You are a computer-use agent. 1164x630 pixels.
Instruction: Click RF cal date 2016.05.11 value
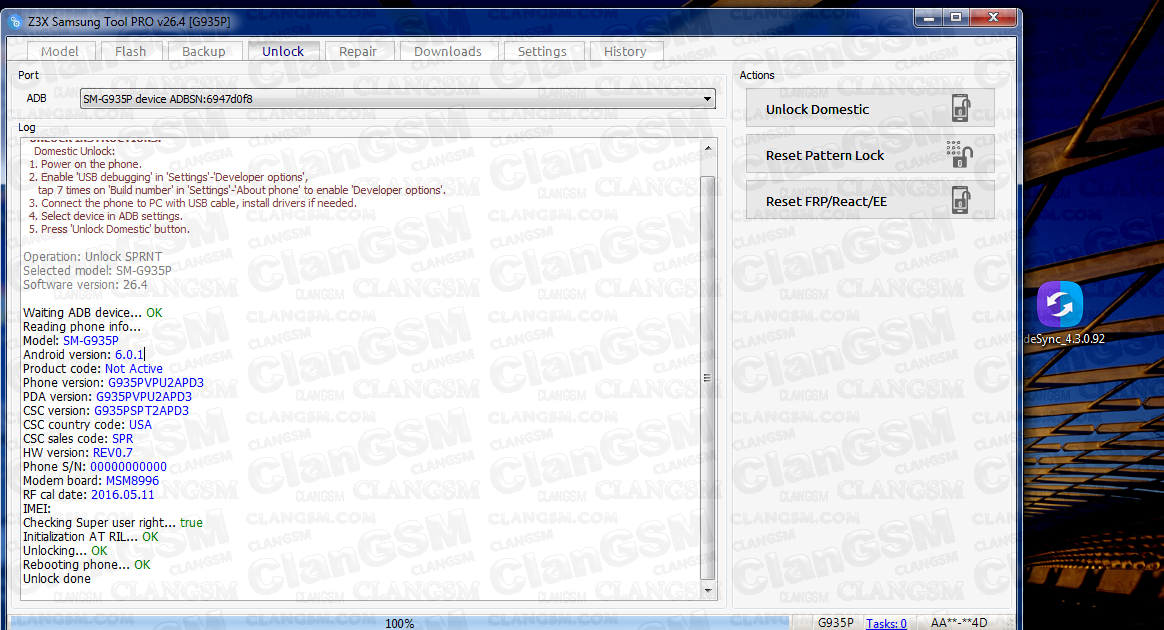click(x=122, y=495)
